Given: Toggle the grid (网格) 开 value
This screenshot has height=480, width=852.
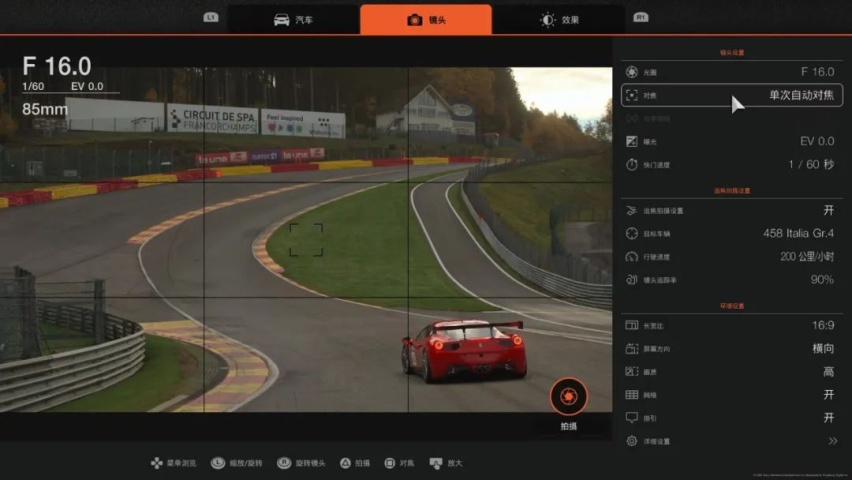Looking at the screenshot, I should [828, 395].
